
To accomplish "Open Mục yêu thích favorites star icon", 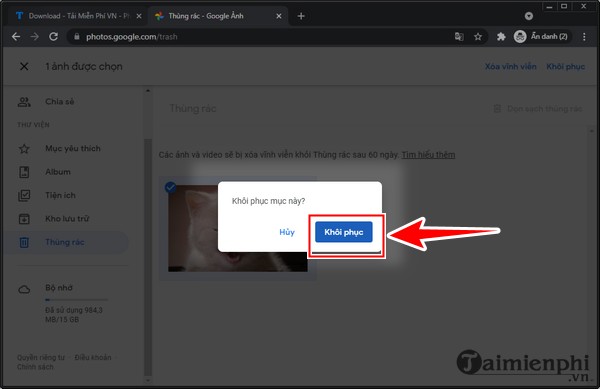I will 24,148.
